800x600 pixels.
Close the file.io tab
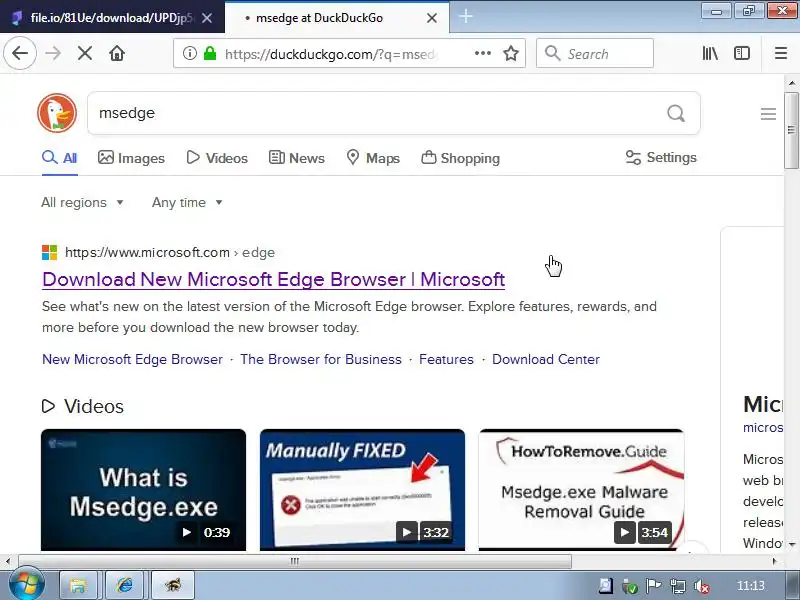pyautogui.click(x=207, y=18)
